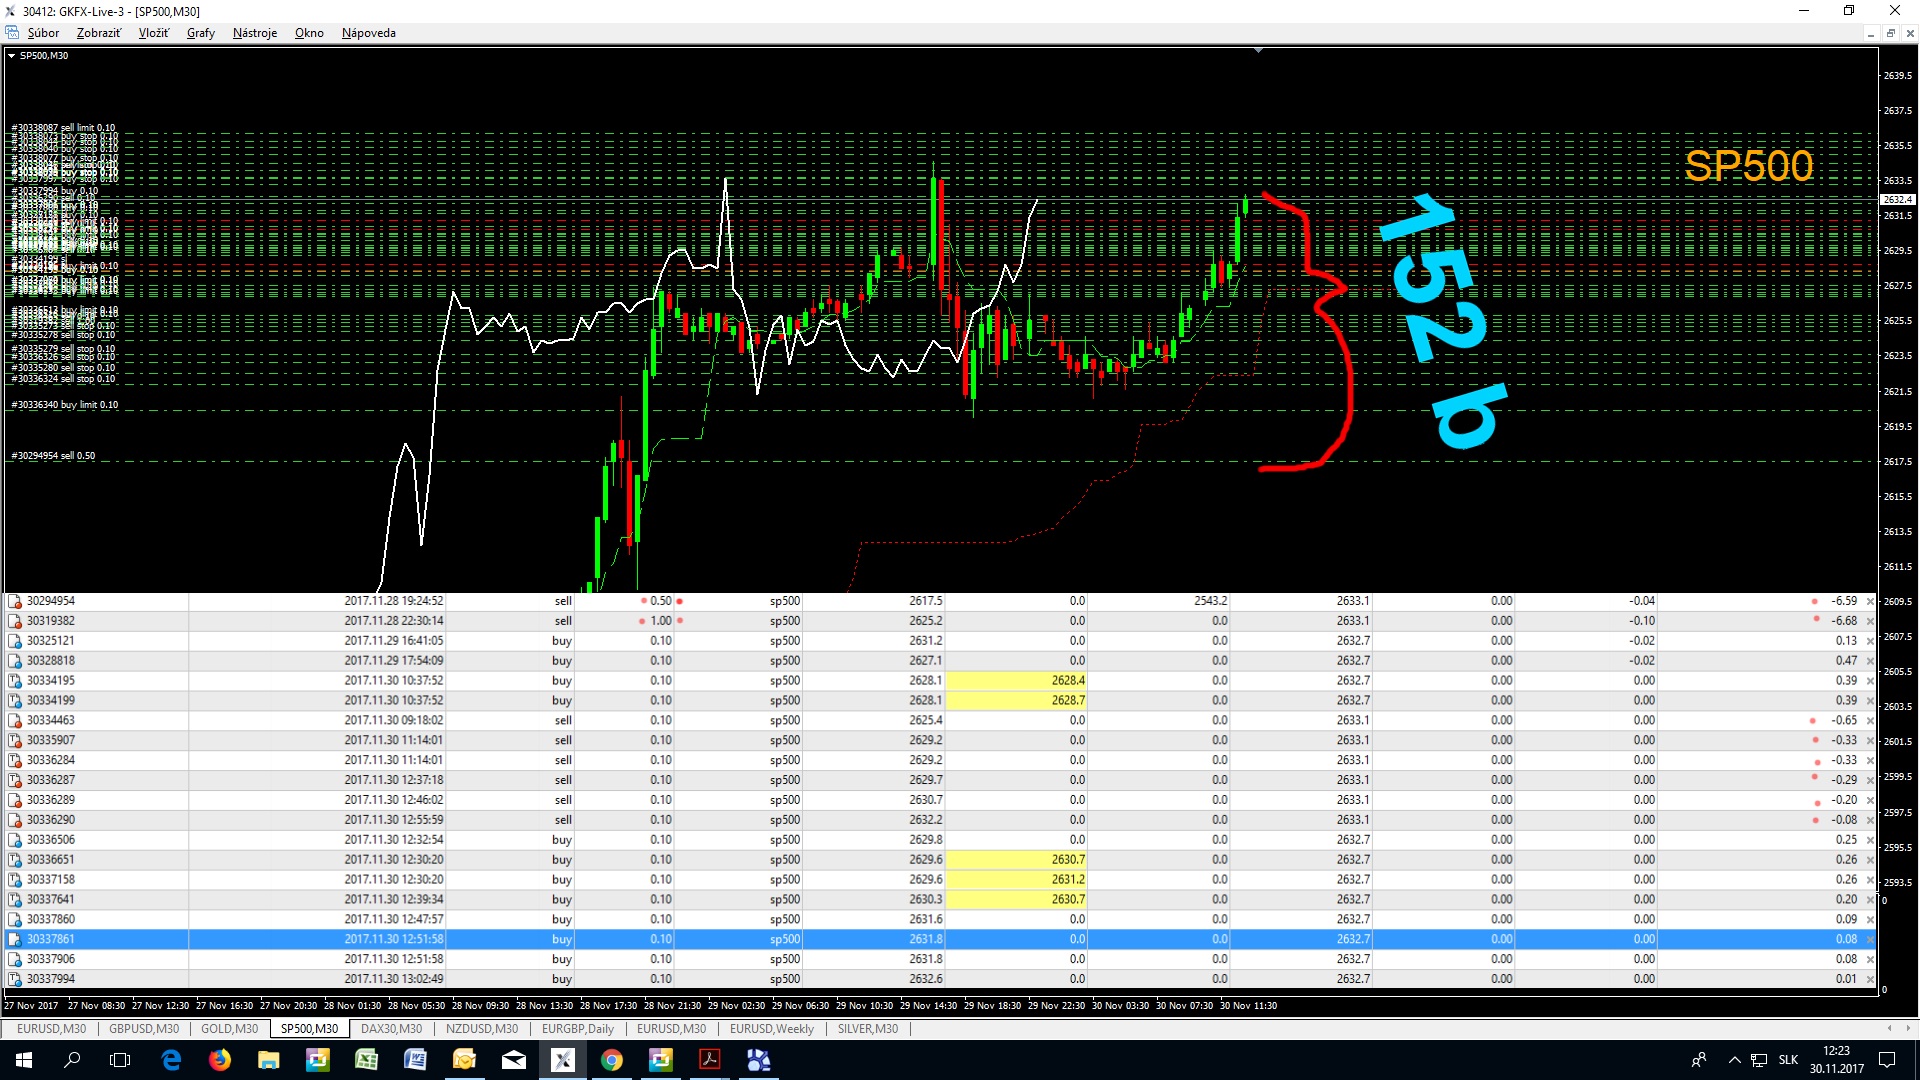Screen dimensions: 1920x1080
Task: Open the Windows notification center
Action: pos(1887,1060)
